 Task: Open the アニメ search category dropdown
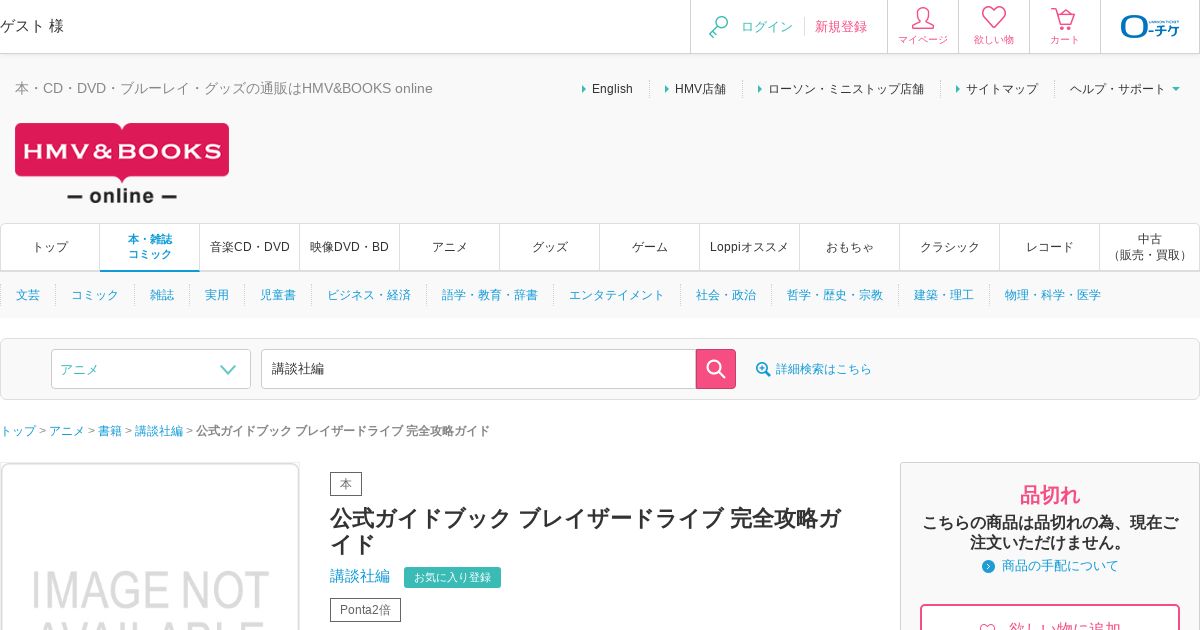(x=151, y=369)
